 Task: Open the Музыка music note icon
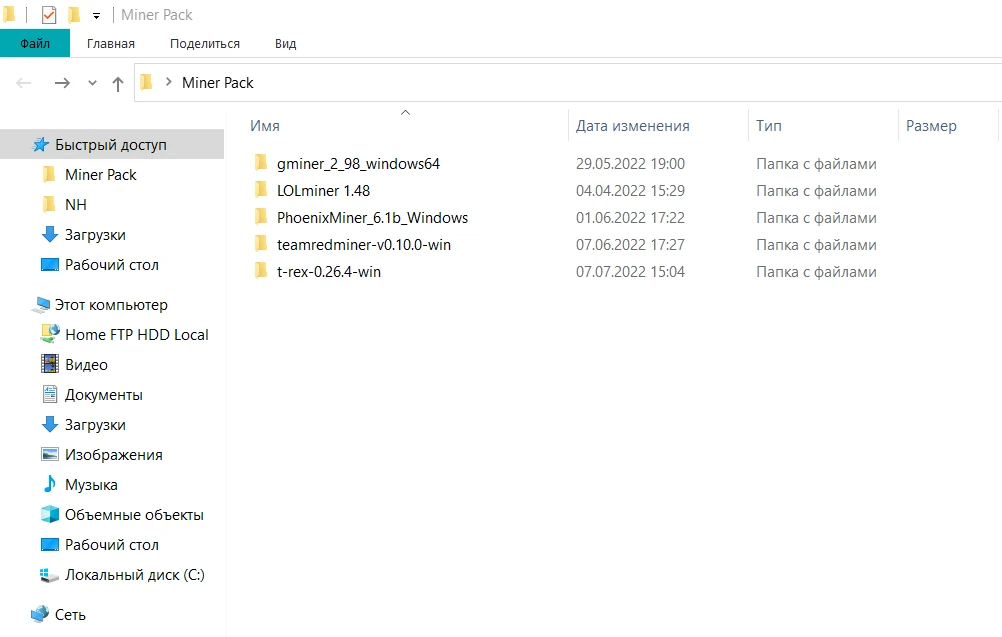click(50, 485)
